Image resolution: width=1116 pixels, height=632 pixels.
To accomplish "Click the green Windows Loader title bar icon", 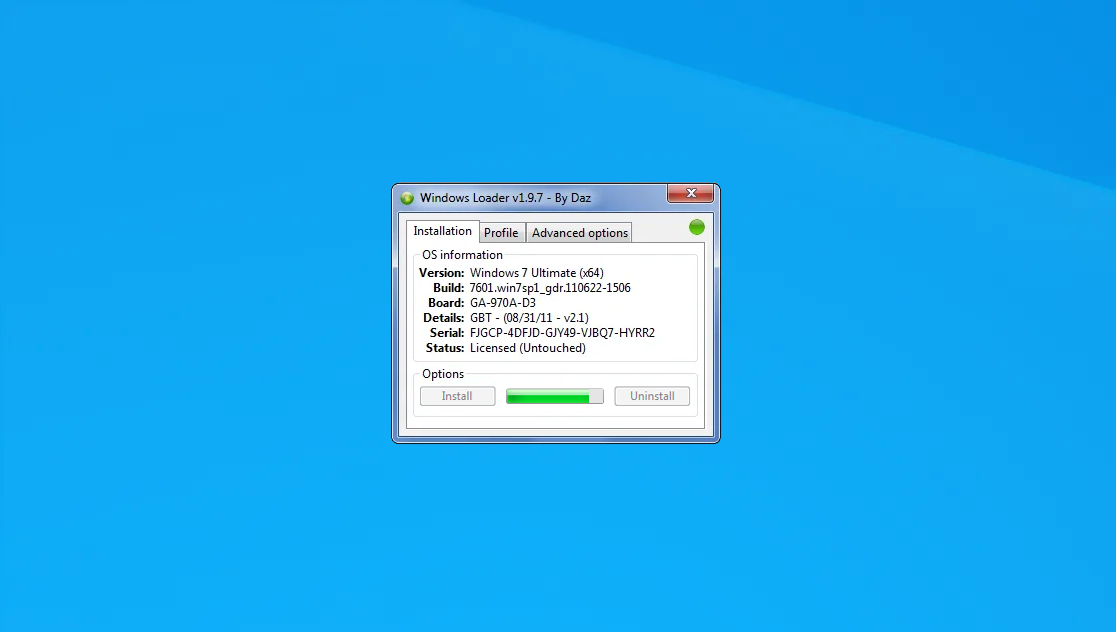I will [x=407, y=198].
